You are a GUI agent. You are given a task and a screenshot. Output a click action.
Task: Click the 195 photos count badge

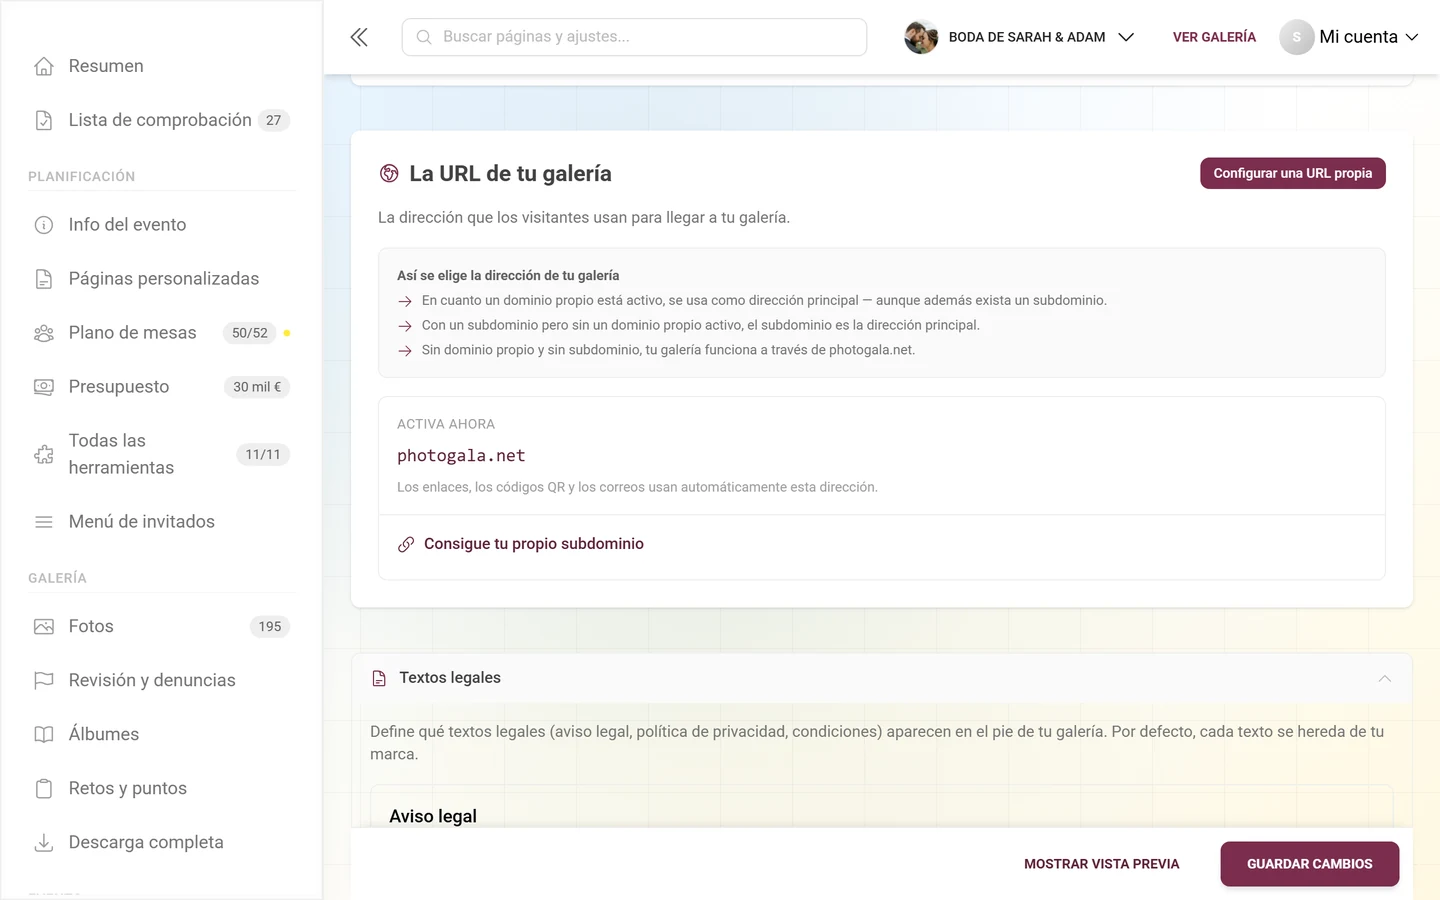270,627
